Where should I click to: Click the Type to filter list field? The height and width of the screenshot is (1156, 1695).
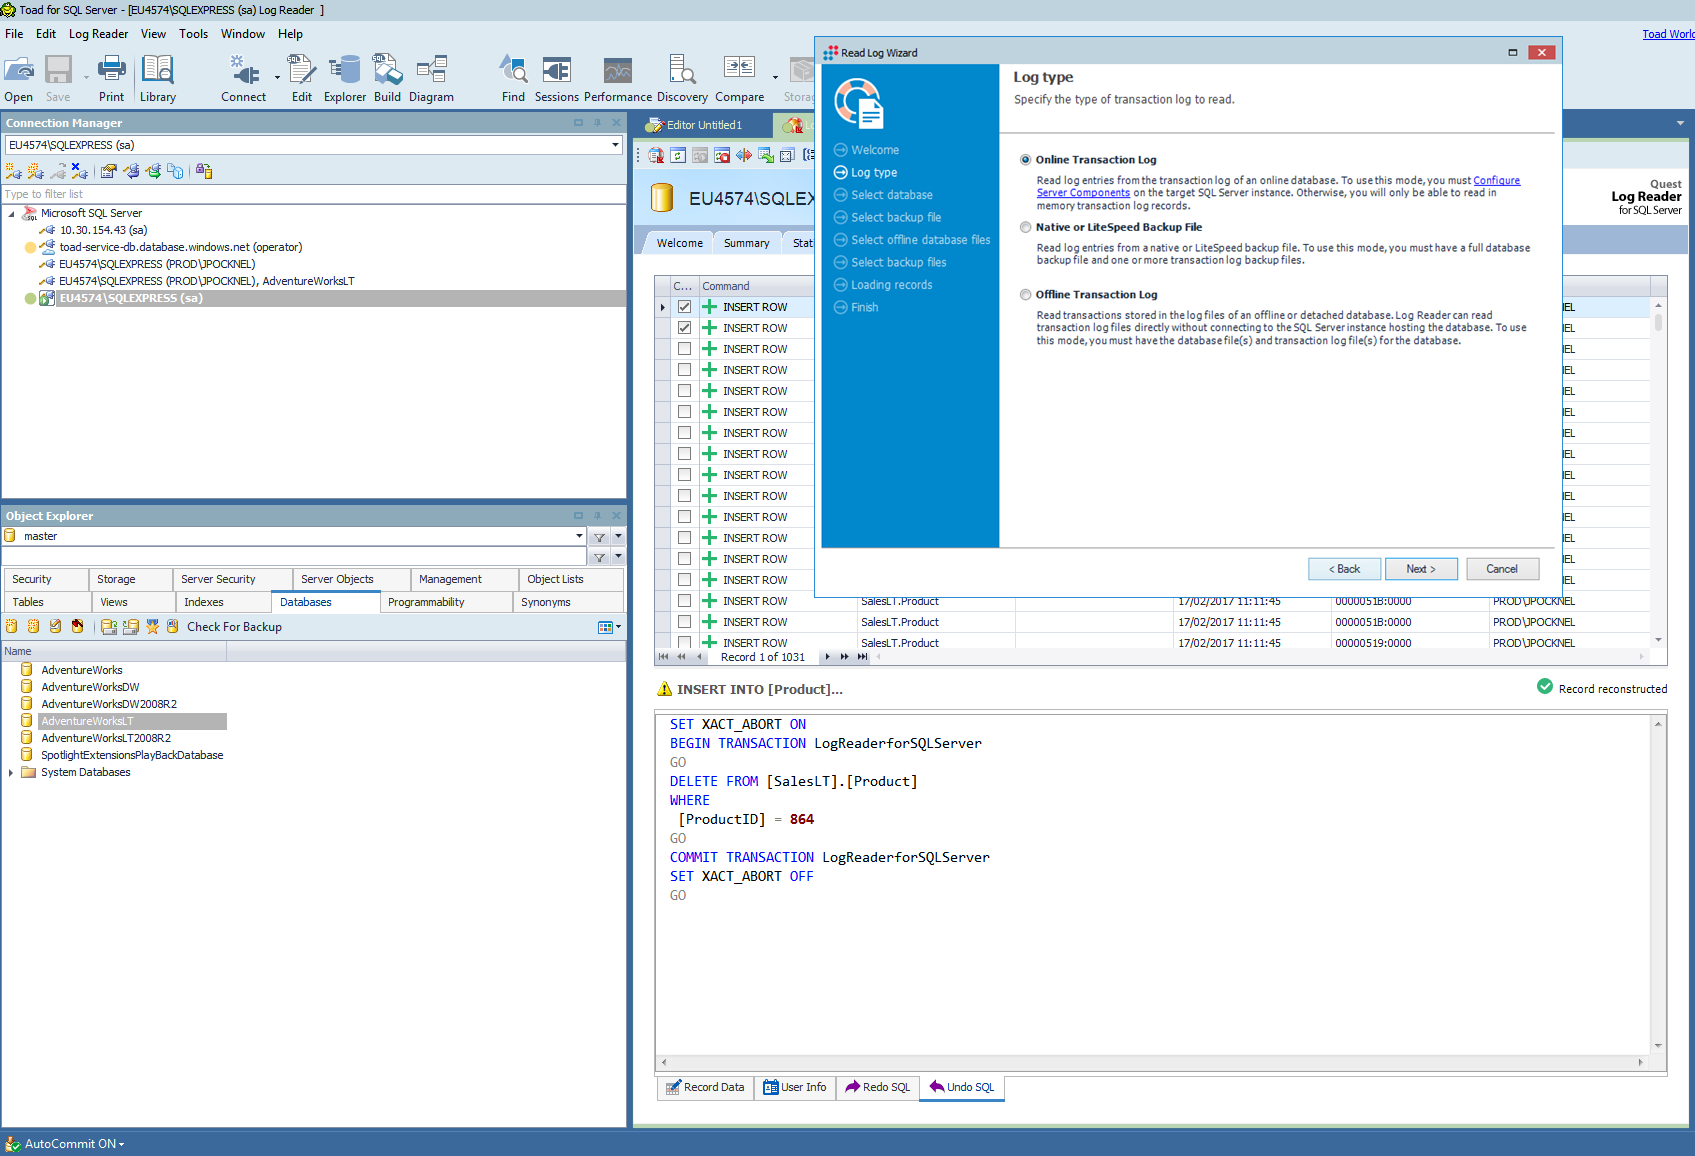coord(313,194)
